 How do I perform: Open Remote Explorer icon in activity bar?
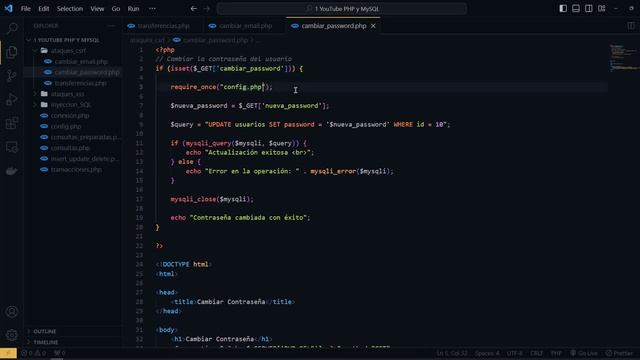point(12,147)
